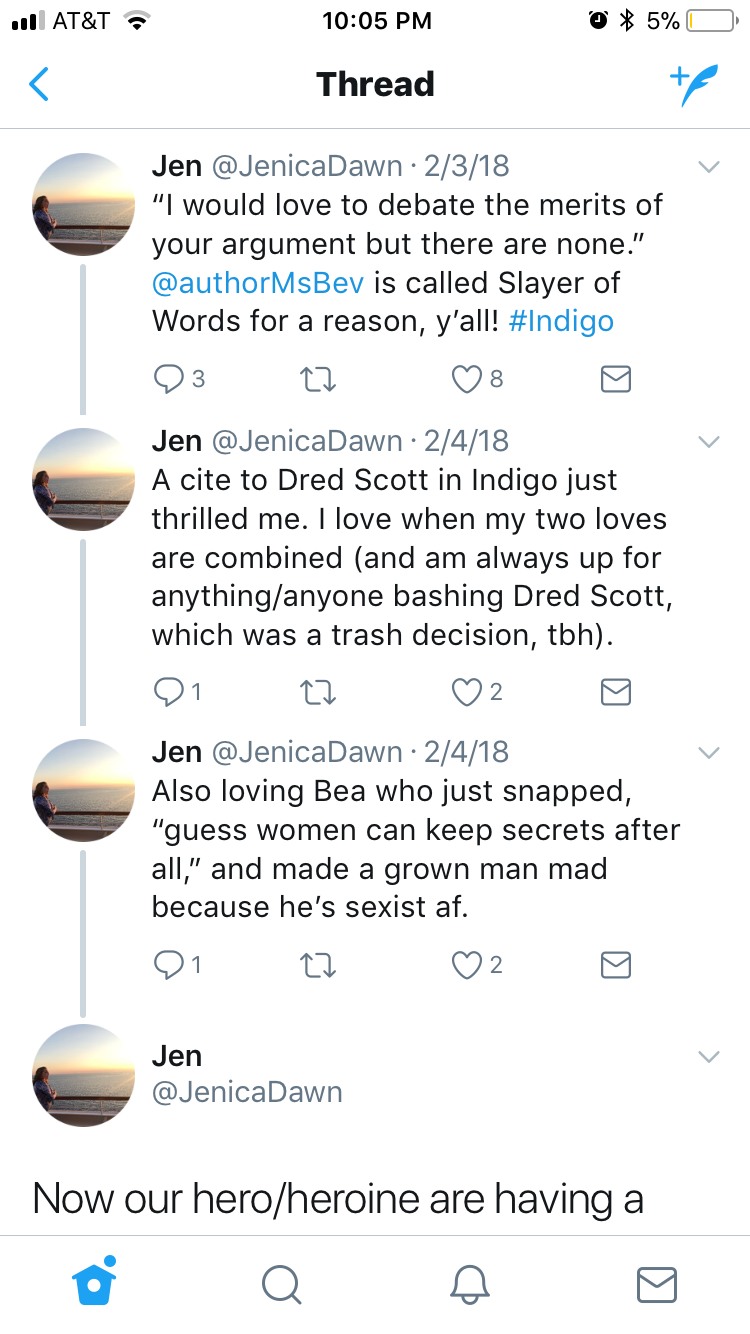Expand options for the 2/3/18 tweet
The width and height of the screenshot is (750, 1334).
click(x=708, y=168)
